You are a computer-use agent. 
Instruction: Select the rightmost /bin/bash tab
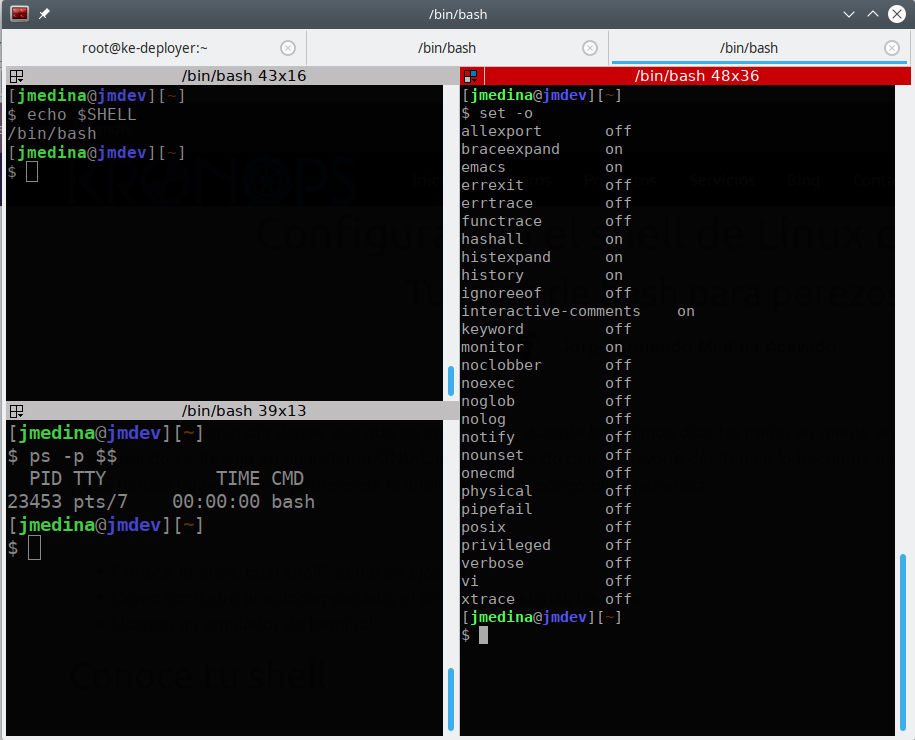(748, 48)
